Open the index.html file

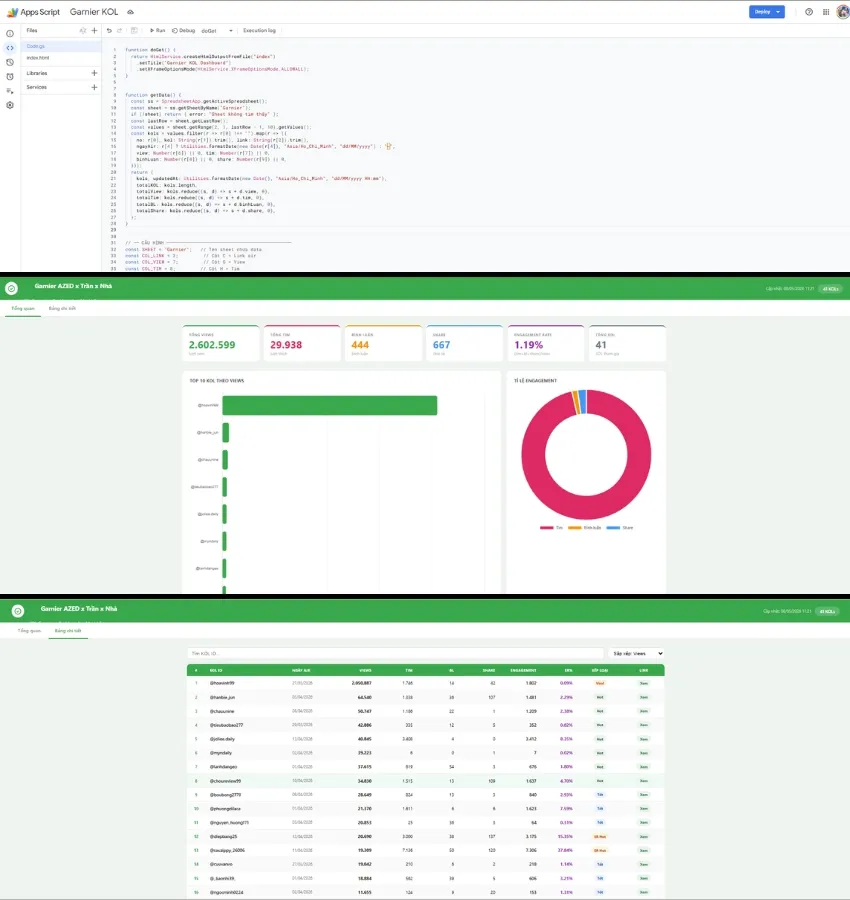[61, 58]
